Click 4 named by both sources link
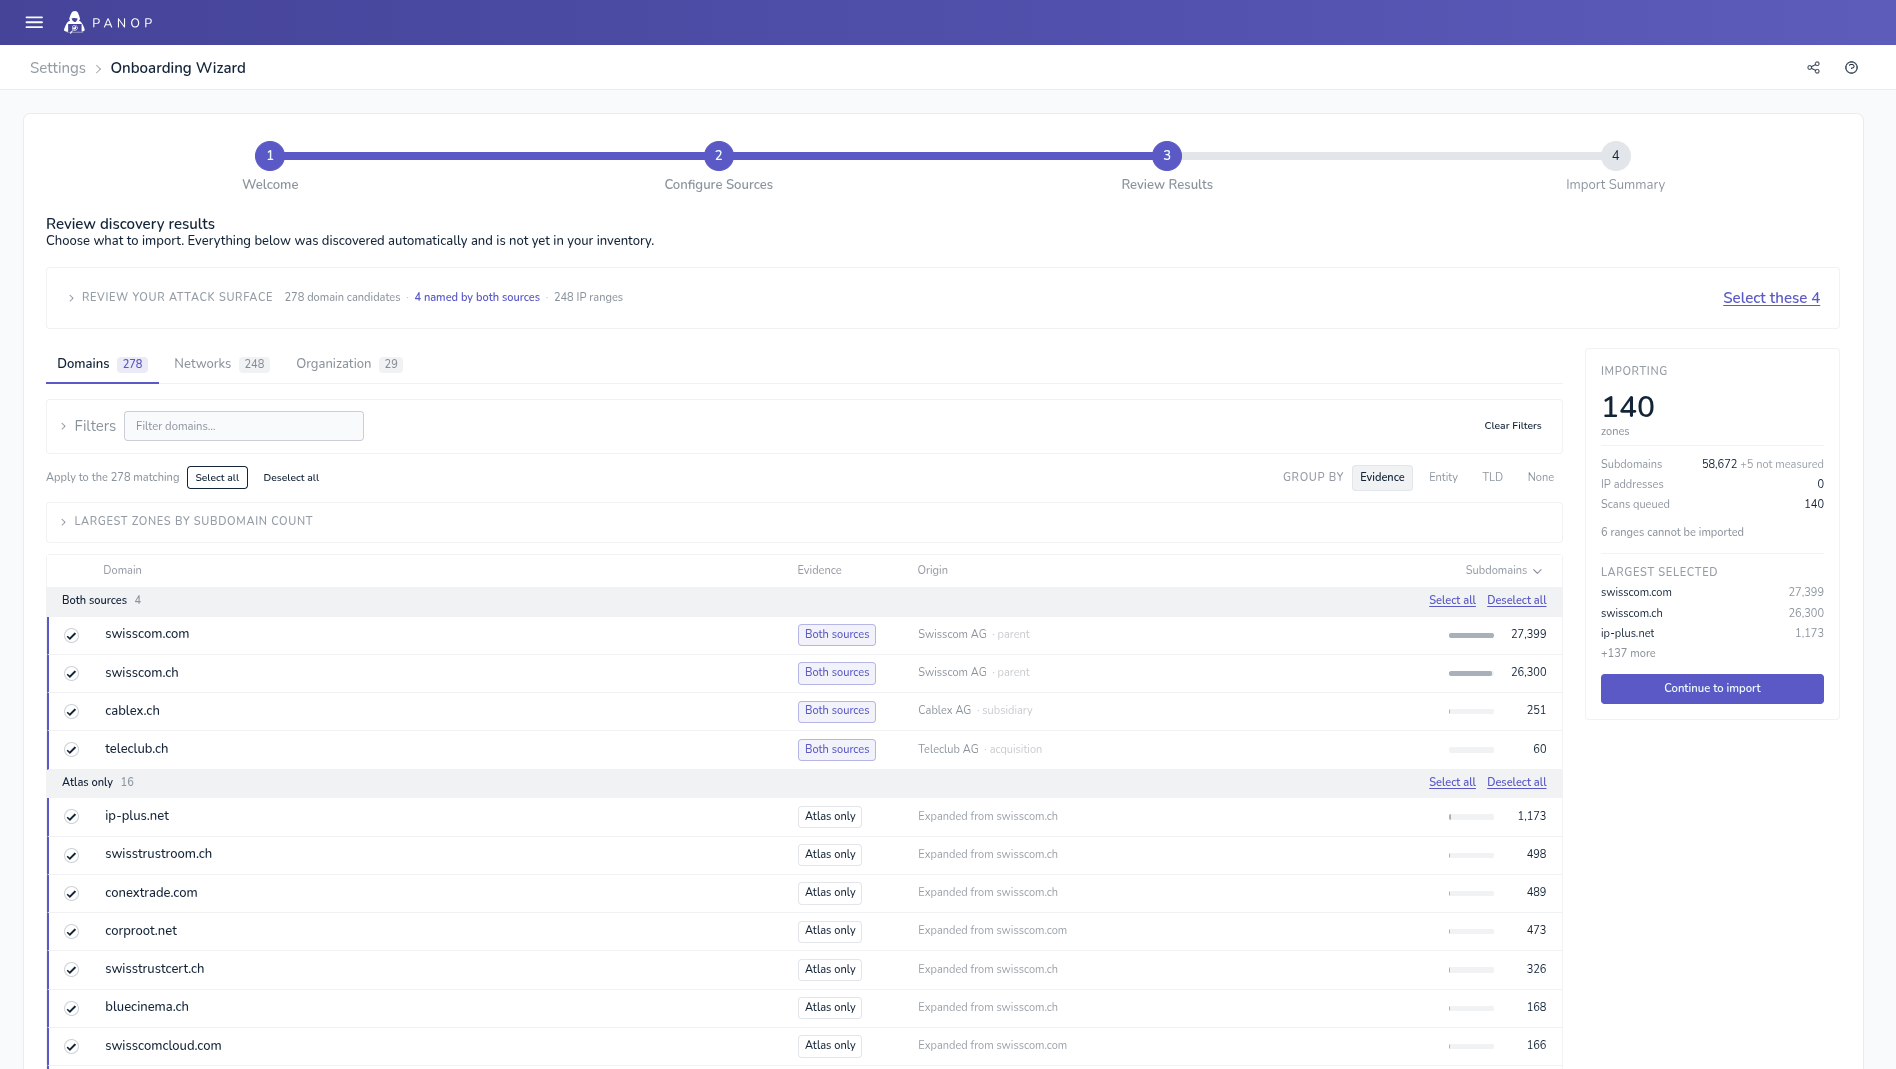 (477, 297)
